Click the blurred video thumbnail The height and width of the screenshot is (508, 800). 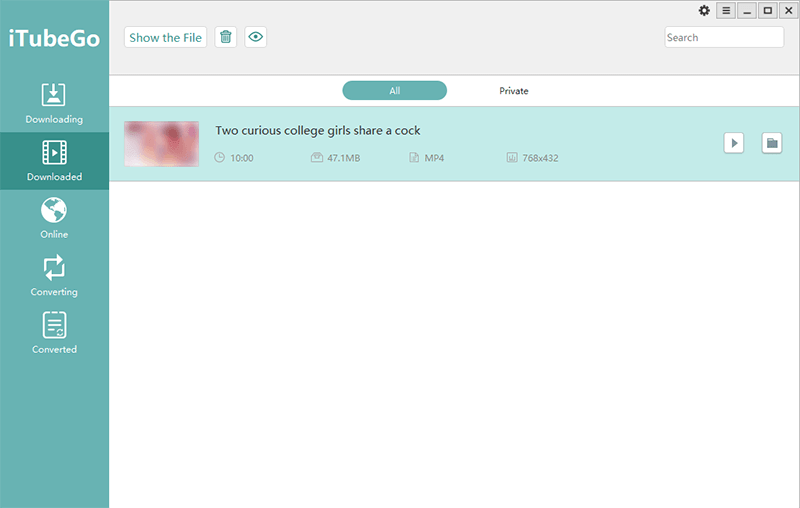tap(162, 144)
